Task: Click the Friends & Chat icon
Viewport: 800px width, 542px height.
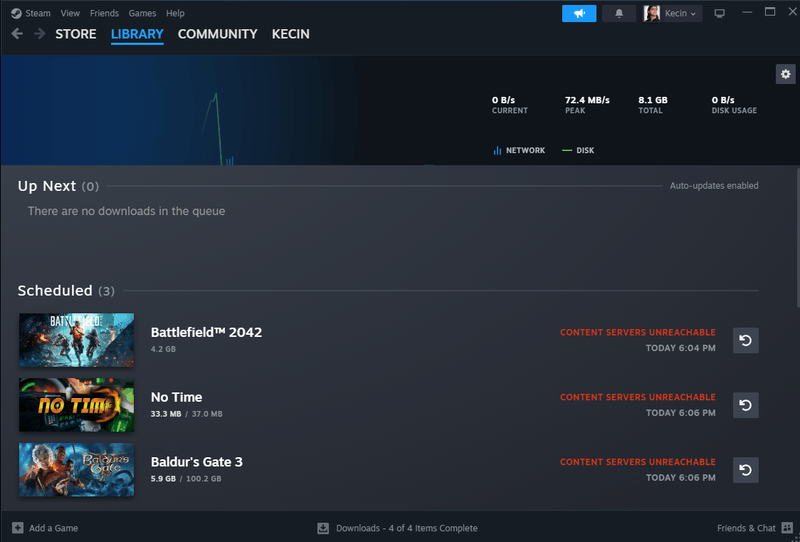Action: point(787,528)
